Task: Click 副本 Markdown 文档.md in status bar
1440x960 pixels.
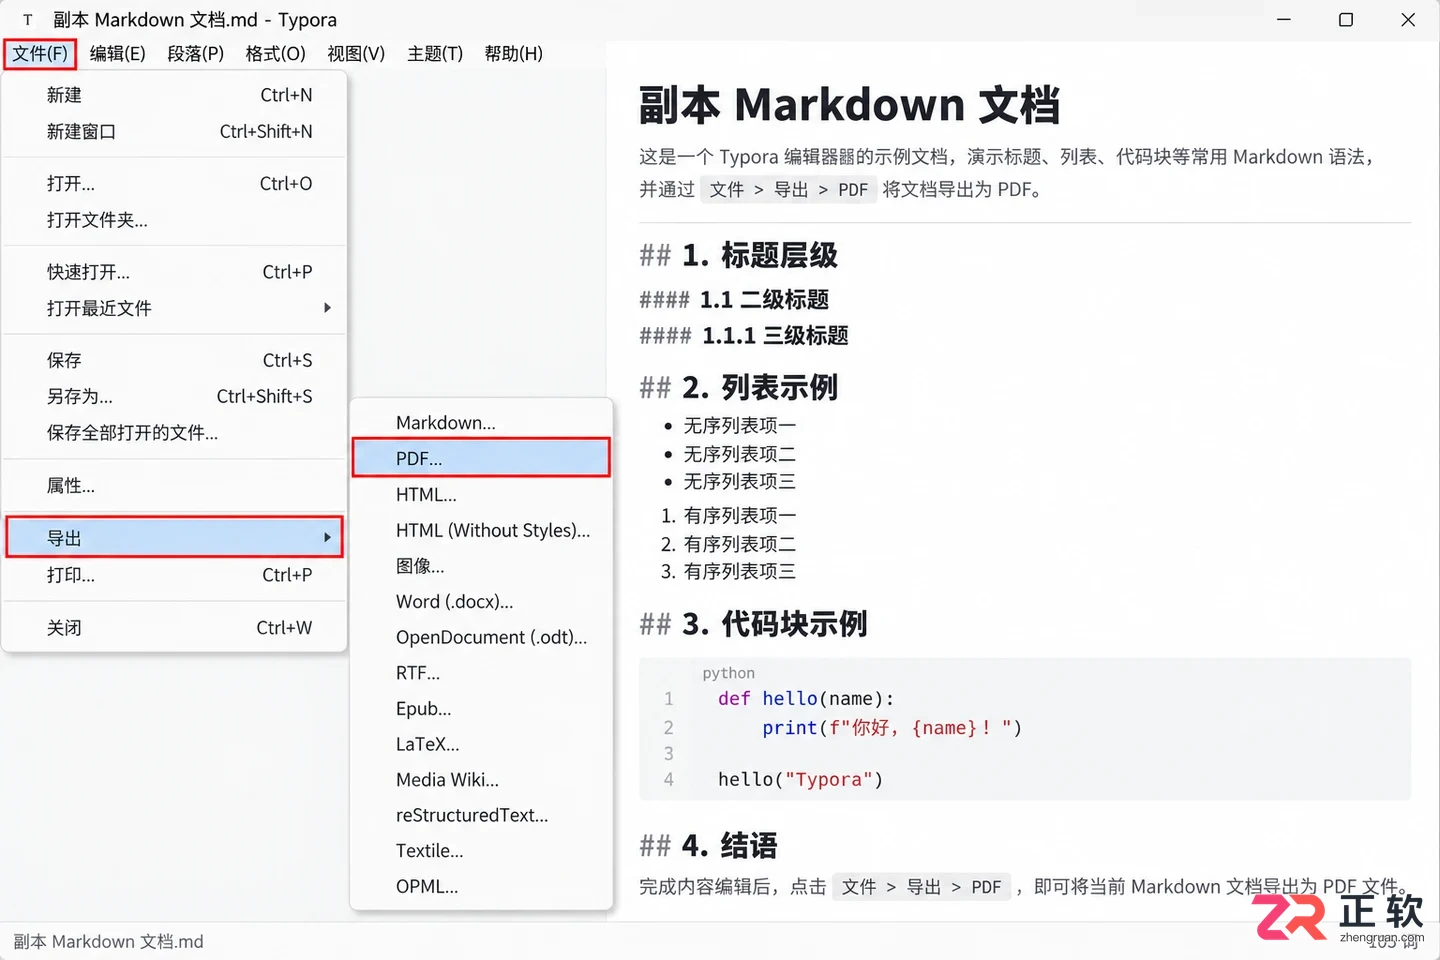Action: [x=108, y=942]
